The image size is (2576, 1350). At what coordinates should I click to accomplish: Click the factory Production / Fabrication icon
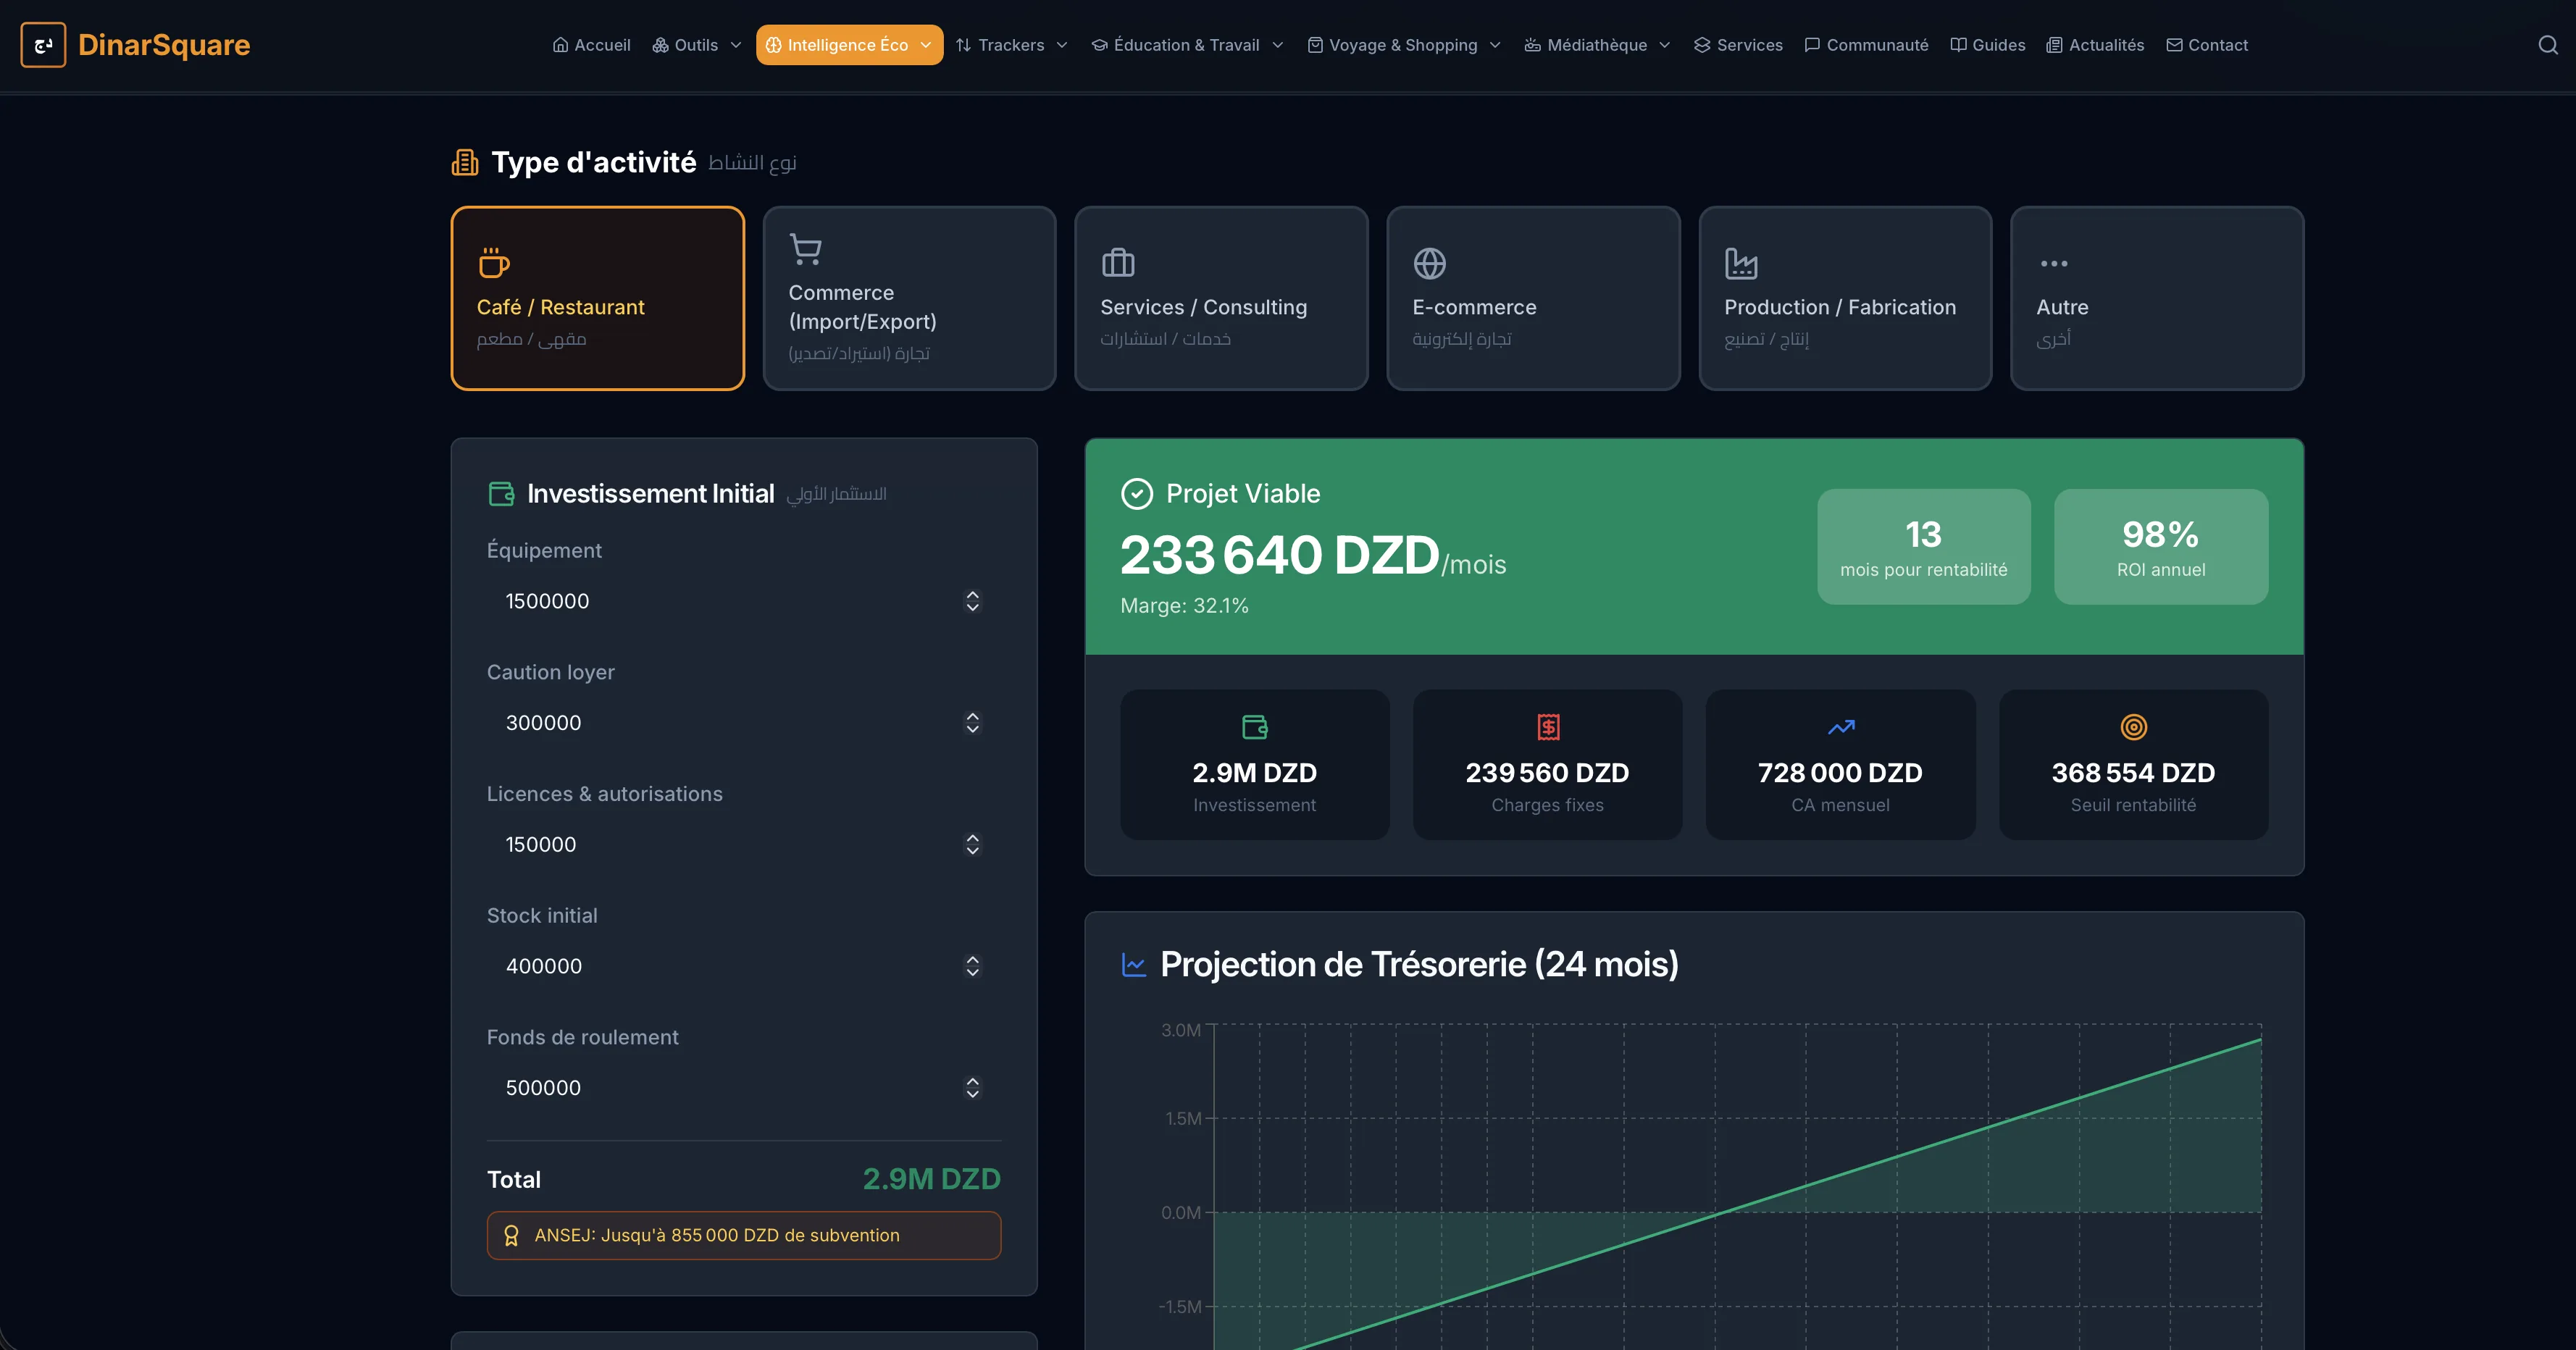click(1741, 263)
